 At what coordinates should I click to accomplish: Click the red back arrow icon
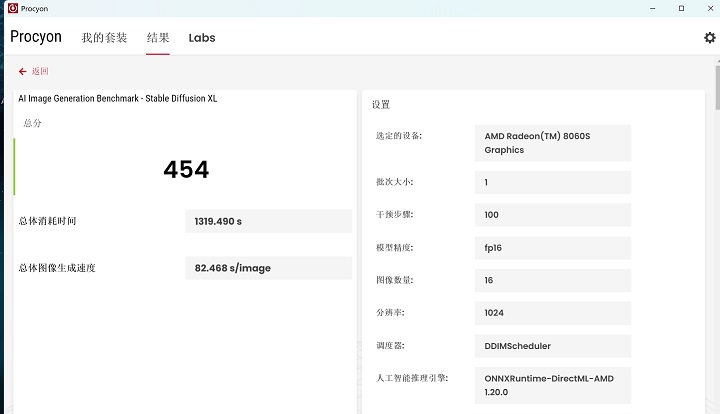point(22,72)
